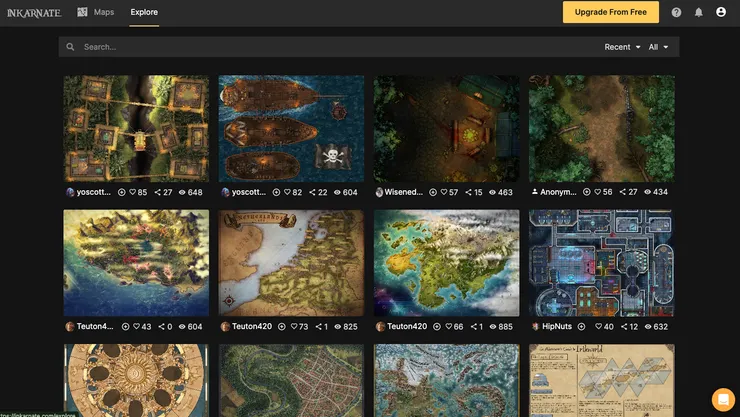
Task: Select the Explore tab
Action: 144,12
